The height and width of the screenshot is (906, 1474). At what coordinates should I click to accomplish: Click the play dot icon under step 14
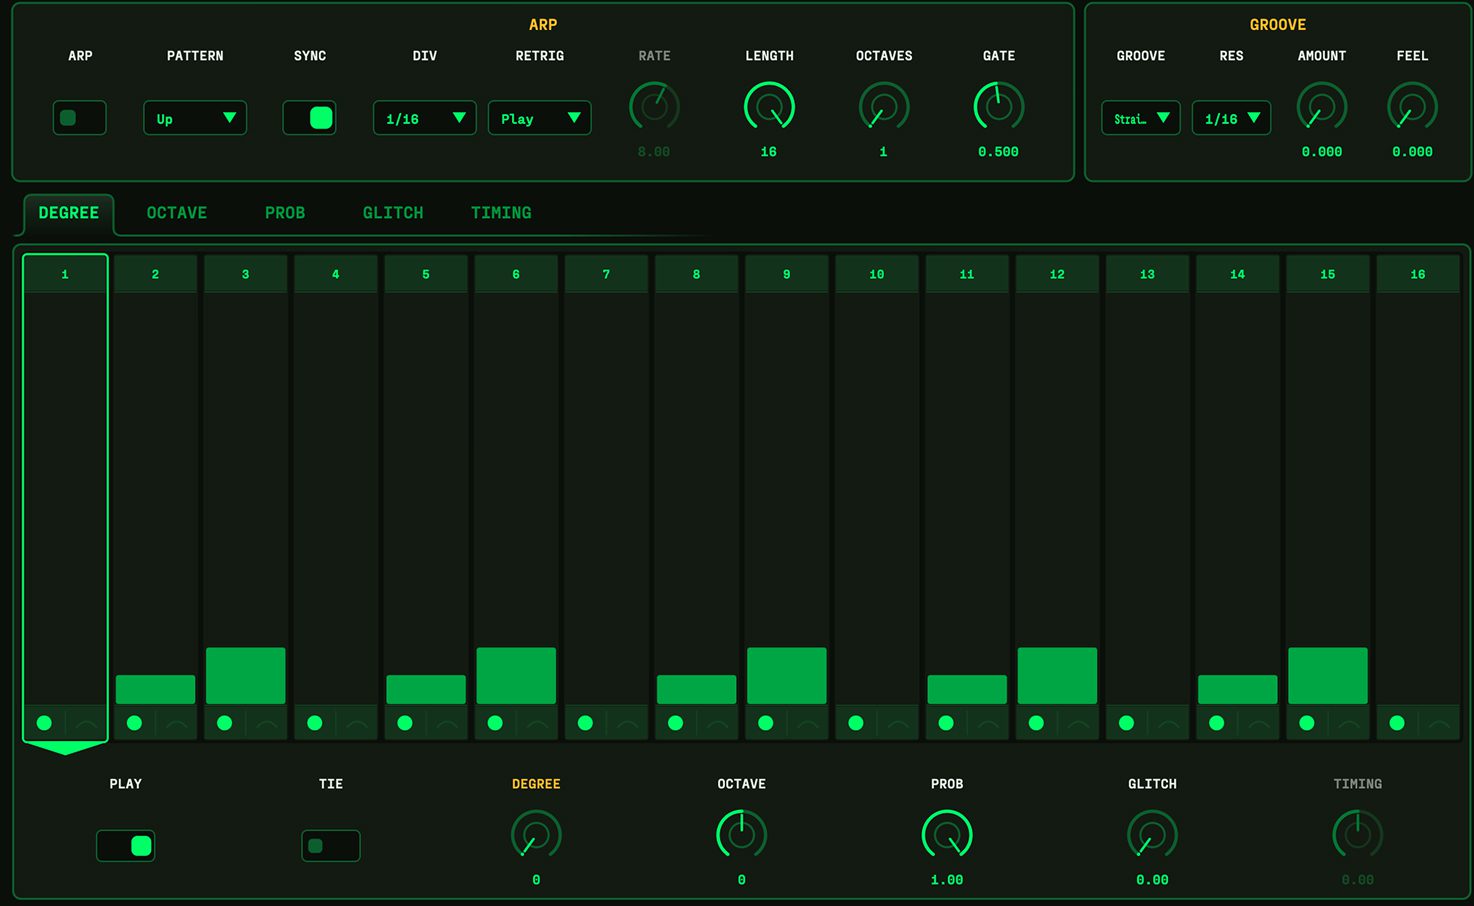pos(1217,723)
